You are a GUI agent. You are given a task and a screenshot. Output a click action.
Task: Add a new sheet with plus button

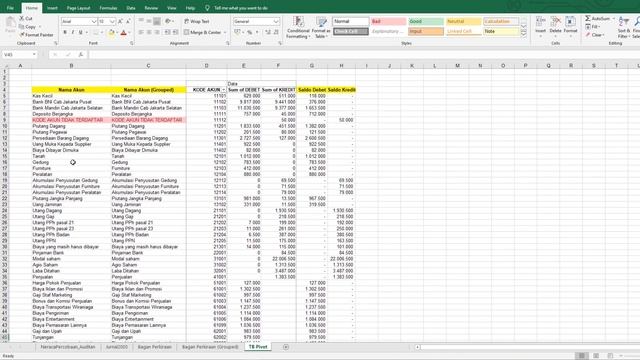[286, 347]
